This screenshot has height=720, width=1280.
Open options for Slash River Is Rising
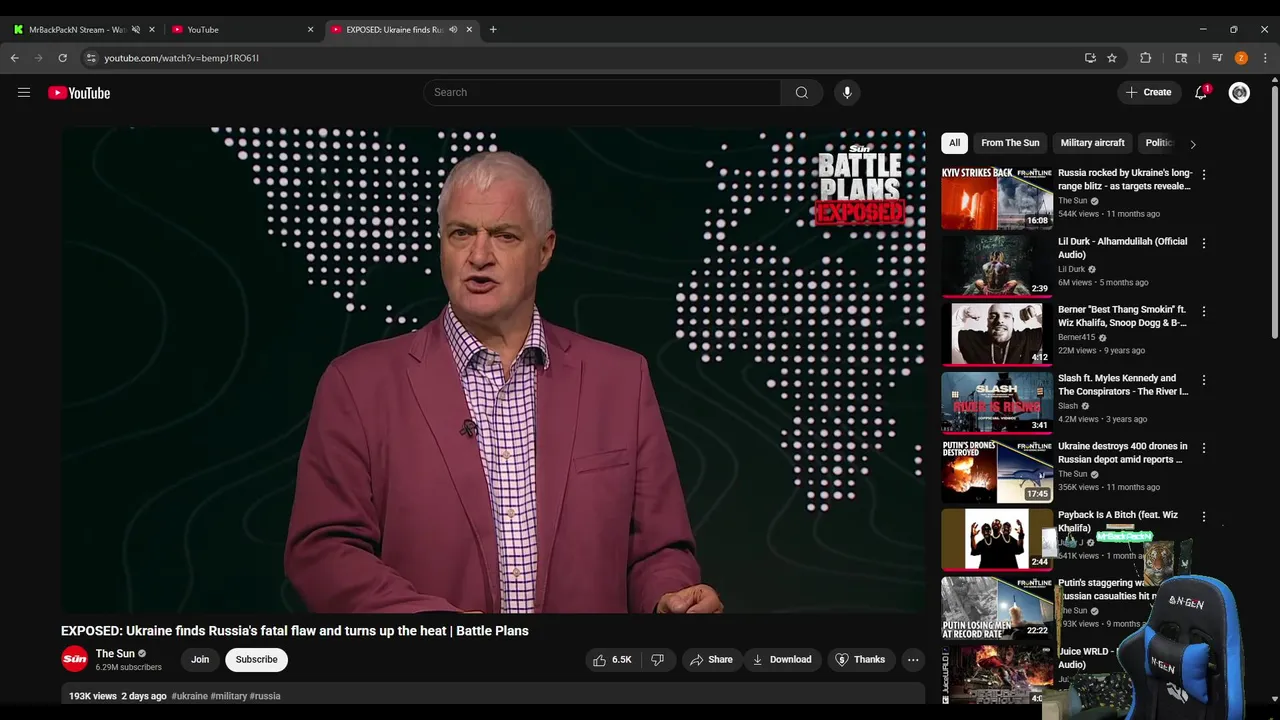coord(1204,380)
